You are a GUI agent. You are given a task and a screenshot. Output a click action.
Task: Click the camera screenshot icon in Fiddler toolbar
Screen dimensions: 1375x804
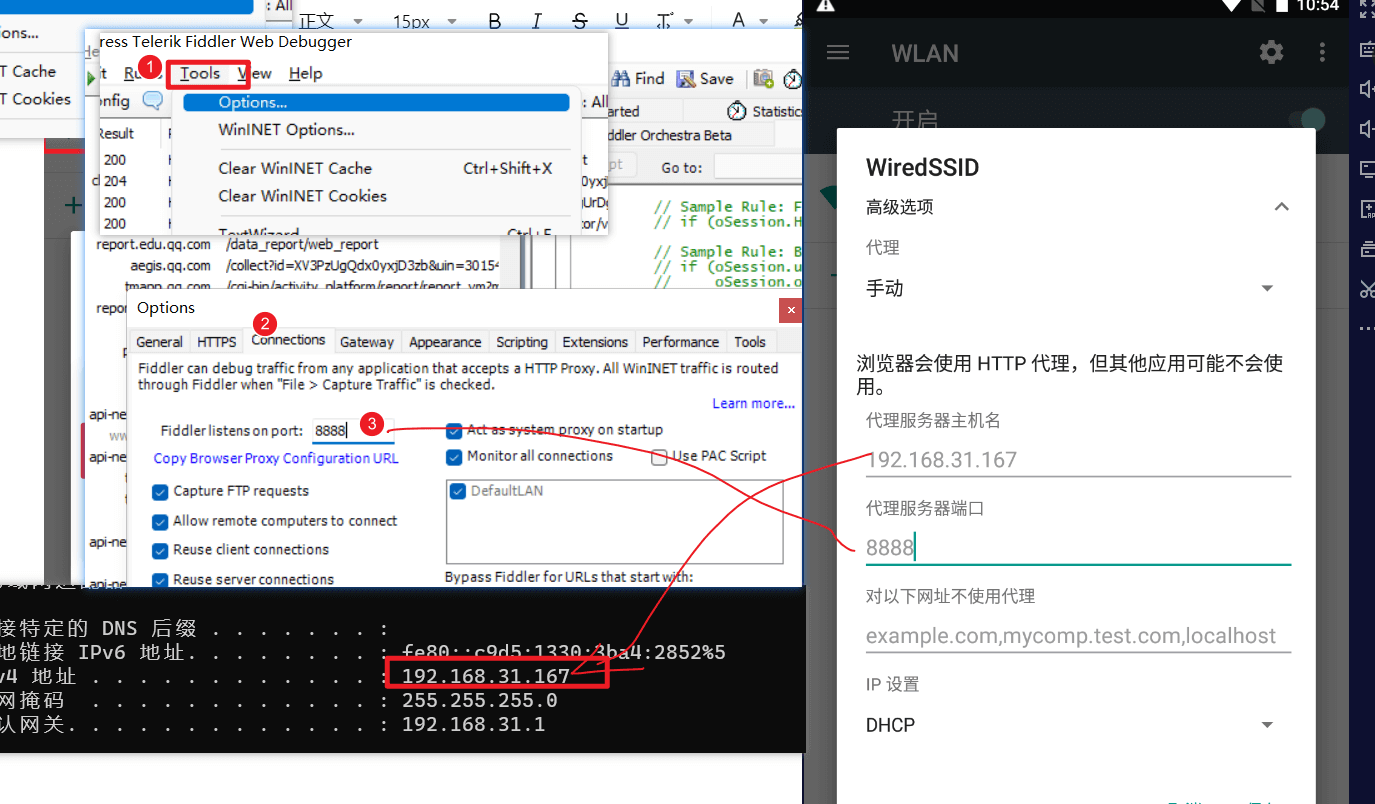(764, 78)
